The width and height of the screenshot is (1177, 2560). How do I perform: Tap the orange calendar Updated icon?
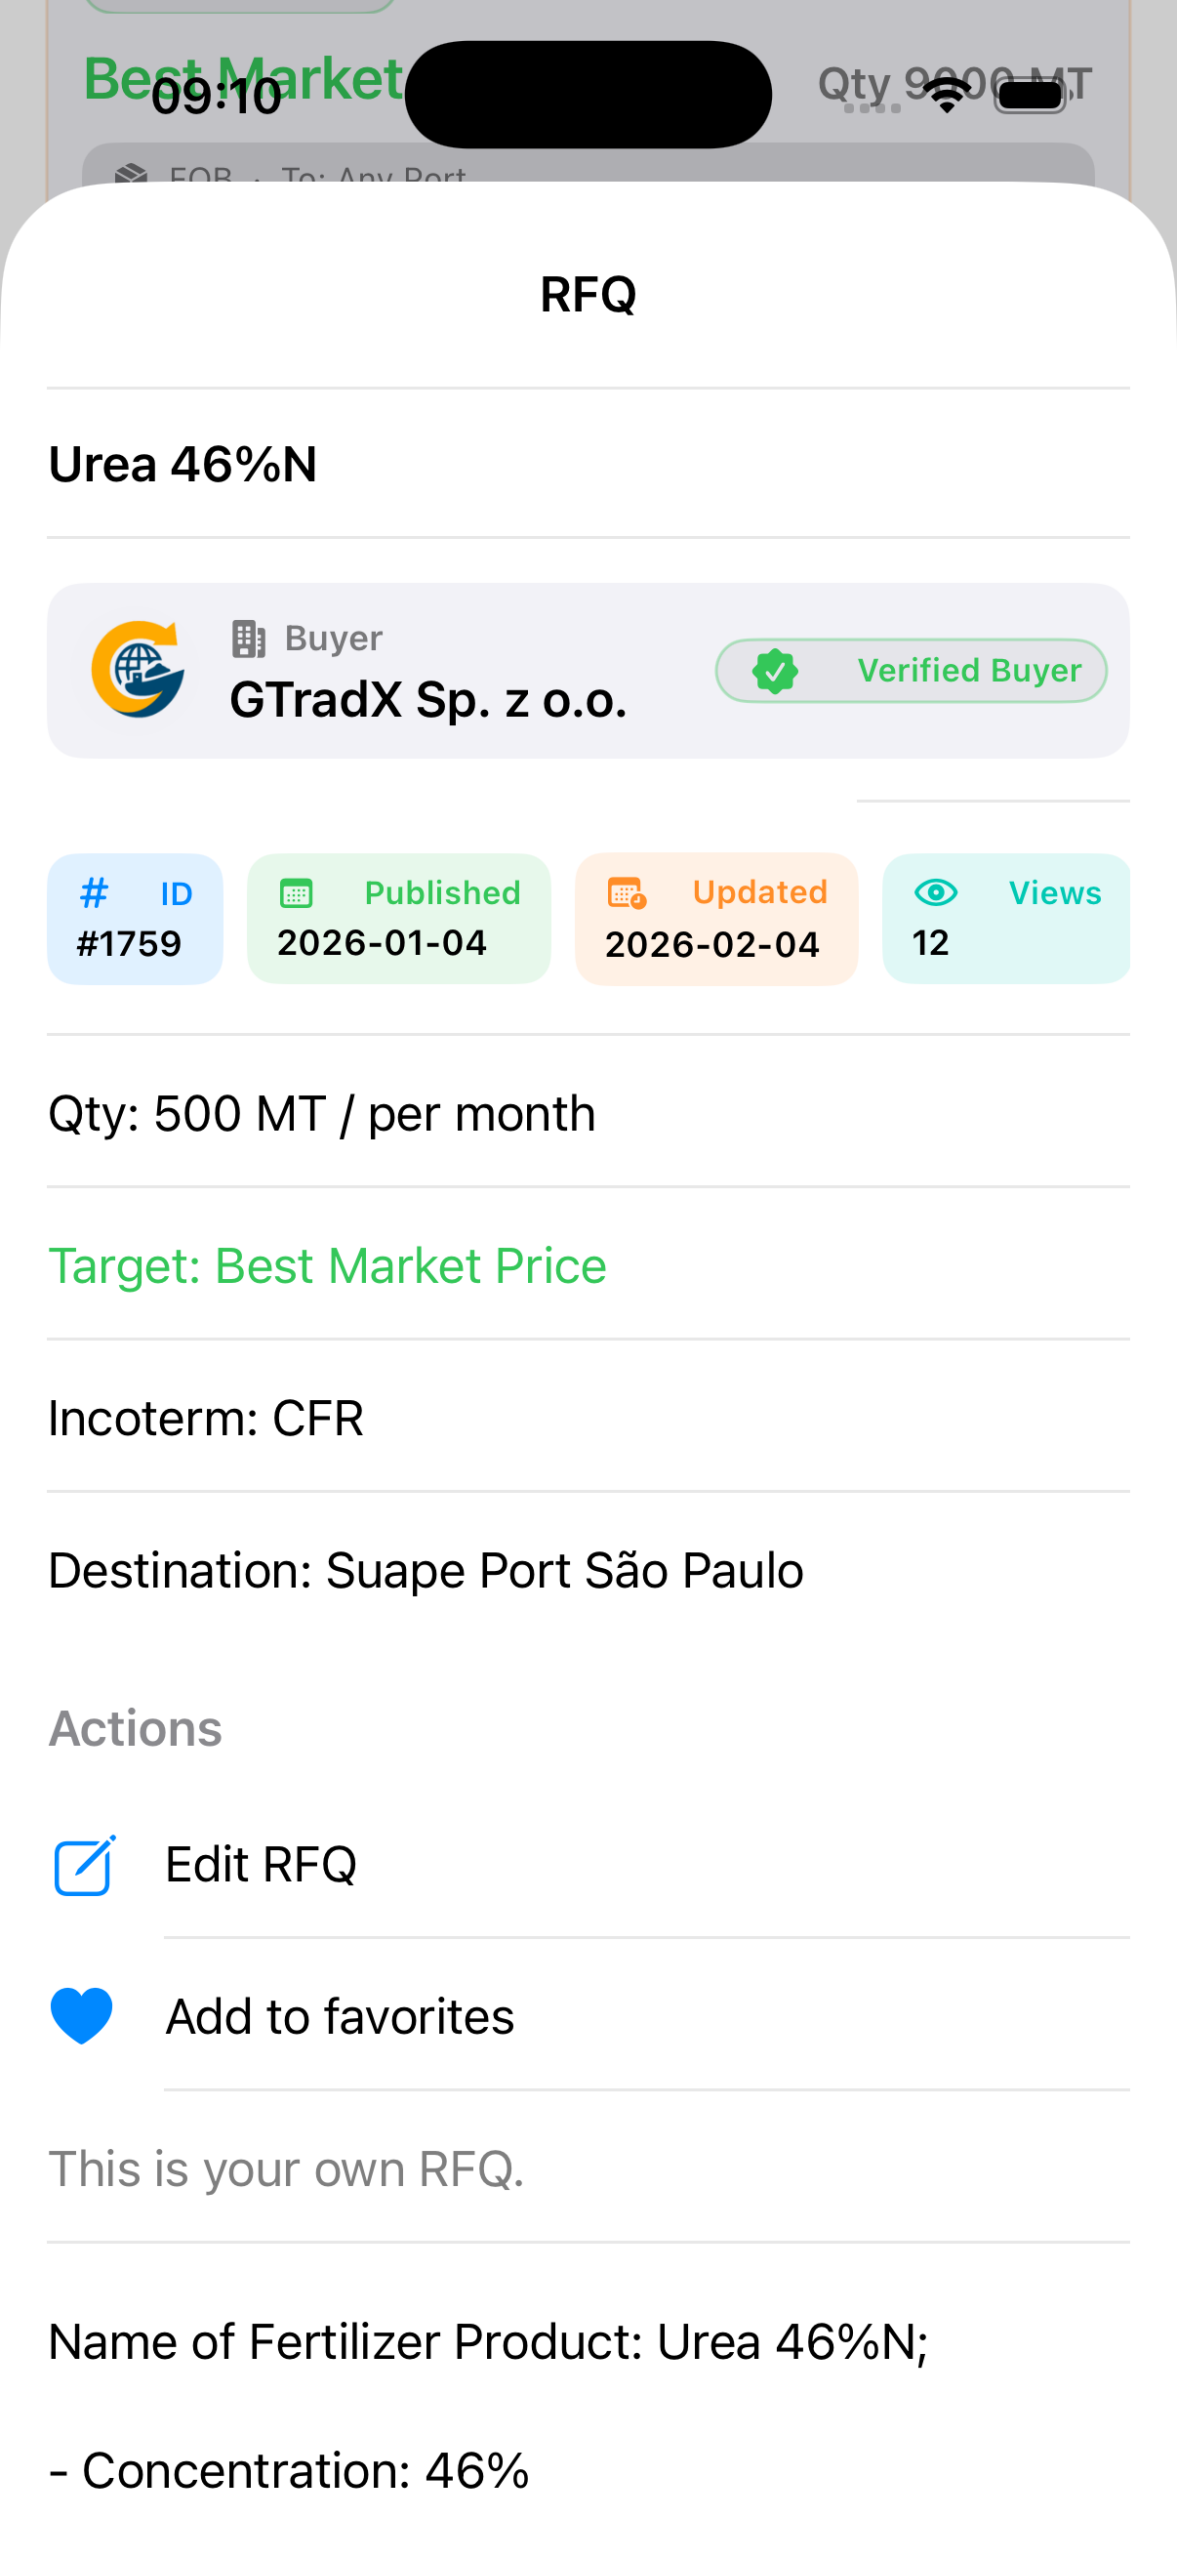coord(627,892)
